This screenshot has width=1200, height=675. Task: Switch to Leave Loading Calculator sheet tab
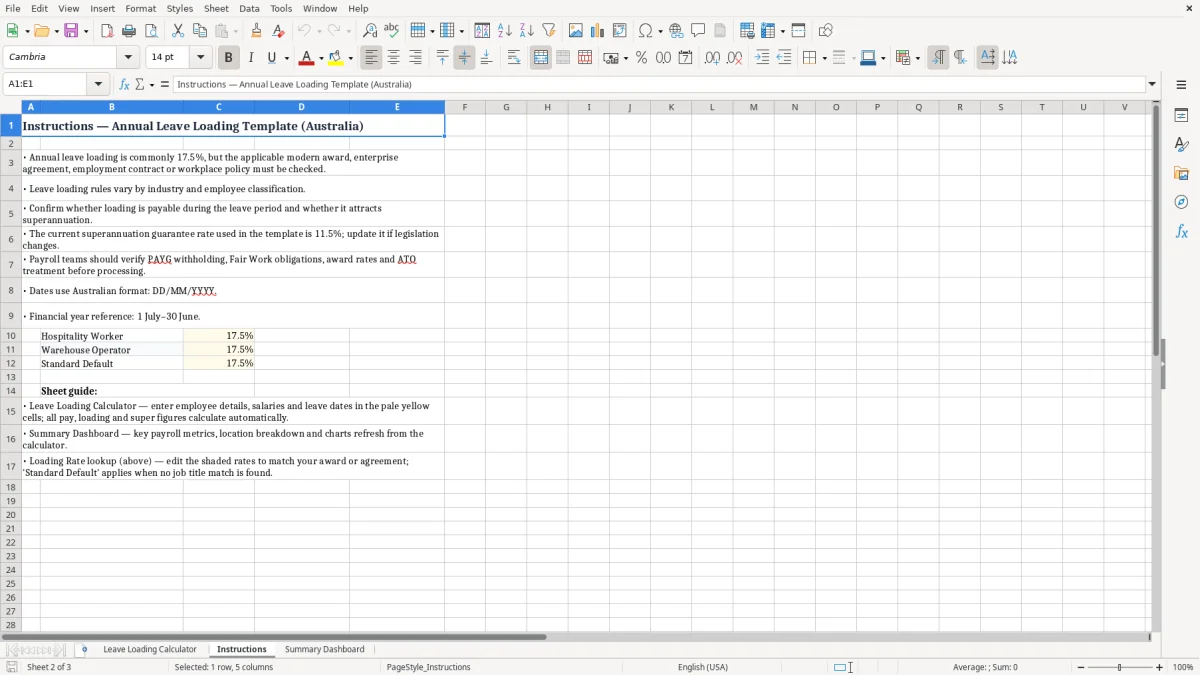tap(150, 649)
